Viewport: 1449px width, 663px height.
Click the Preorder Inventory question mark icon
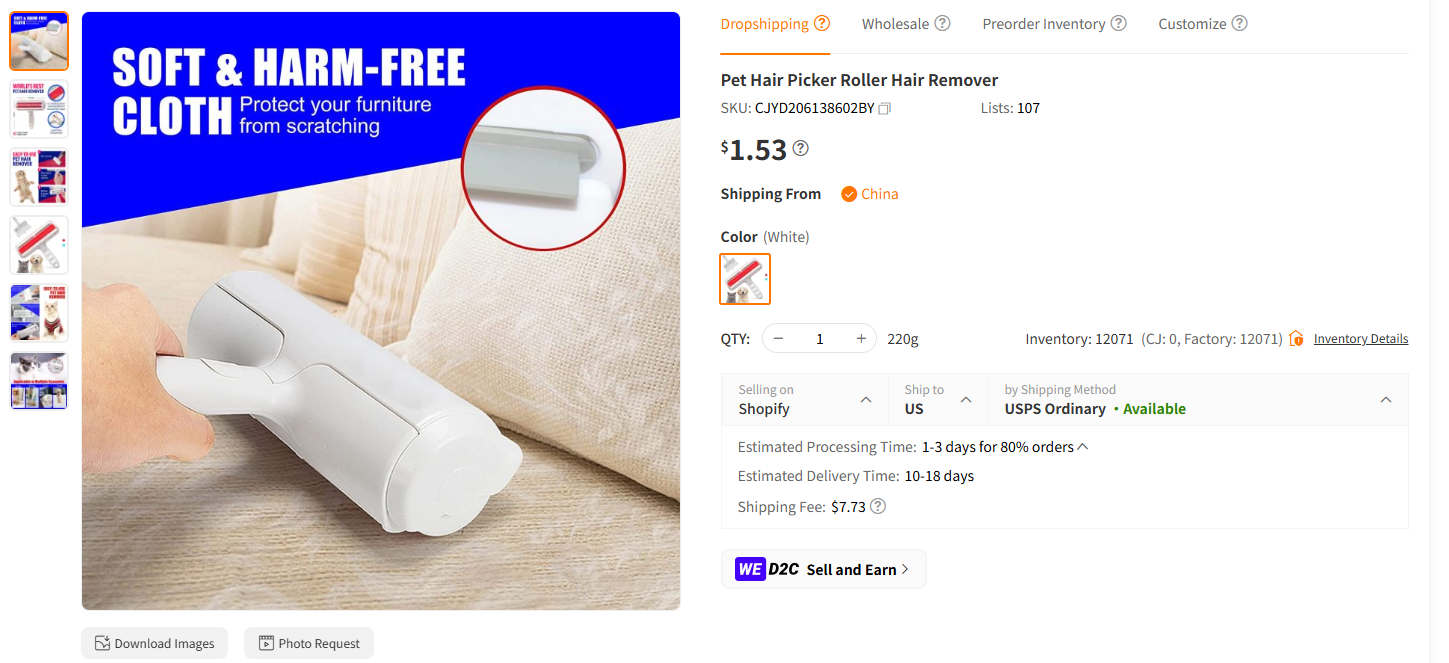pos(1118,23)
